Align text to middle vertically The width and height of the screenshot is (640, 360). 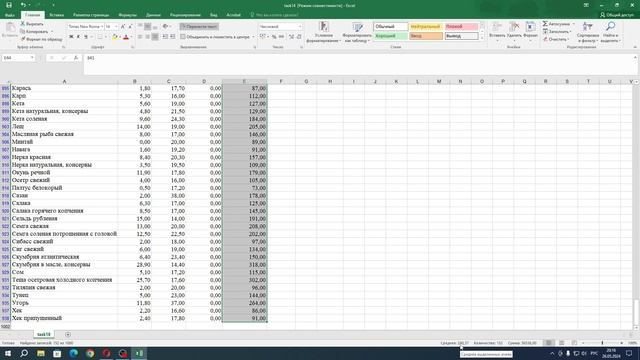pos(147,27)
